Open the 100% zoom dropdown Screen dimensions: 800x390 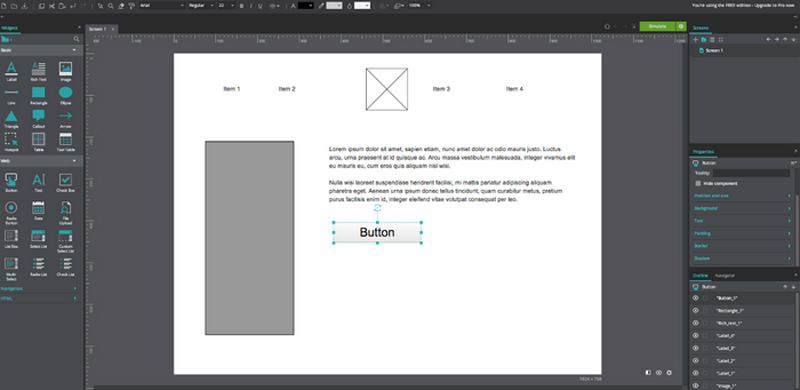[x=419, y=5]
